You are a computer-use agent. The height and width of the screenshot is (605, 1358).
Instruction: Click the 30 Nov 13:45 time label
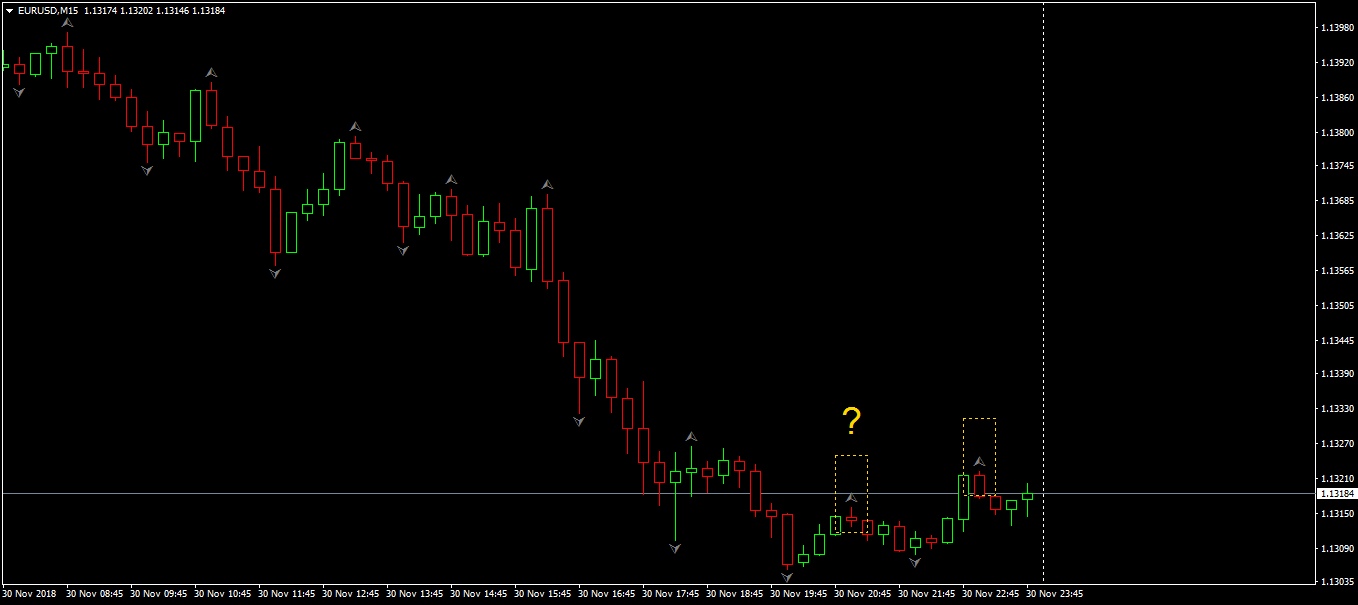point(415,593)
